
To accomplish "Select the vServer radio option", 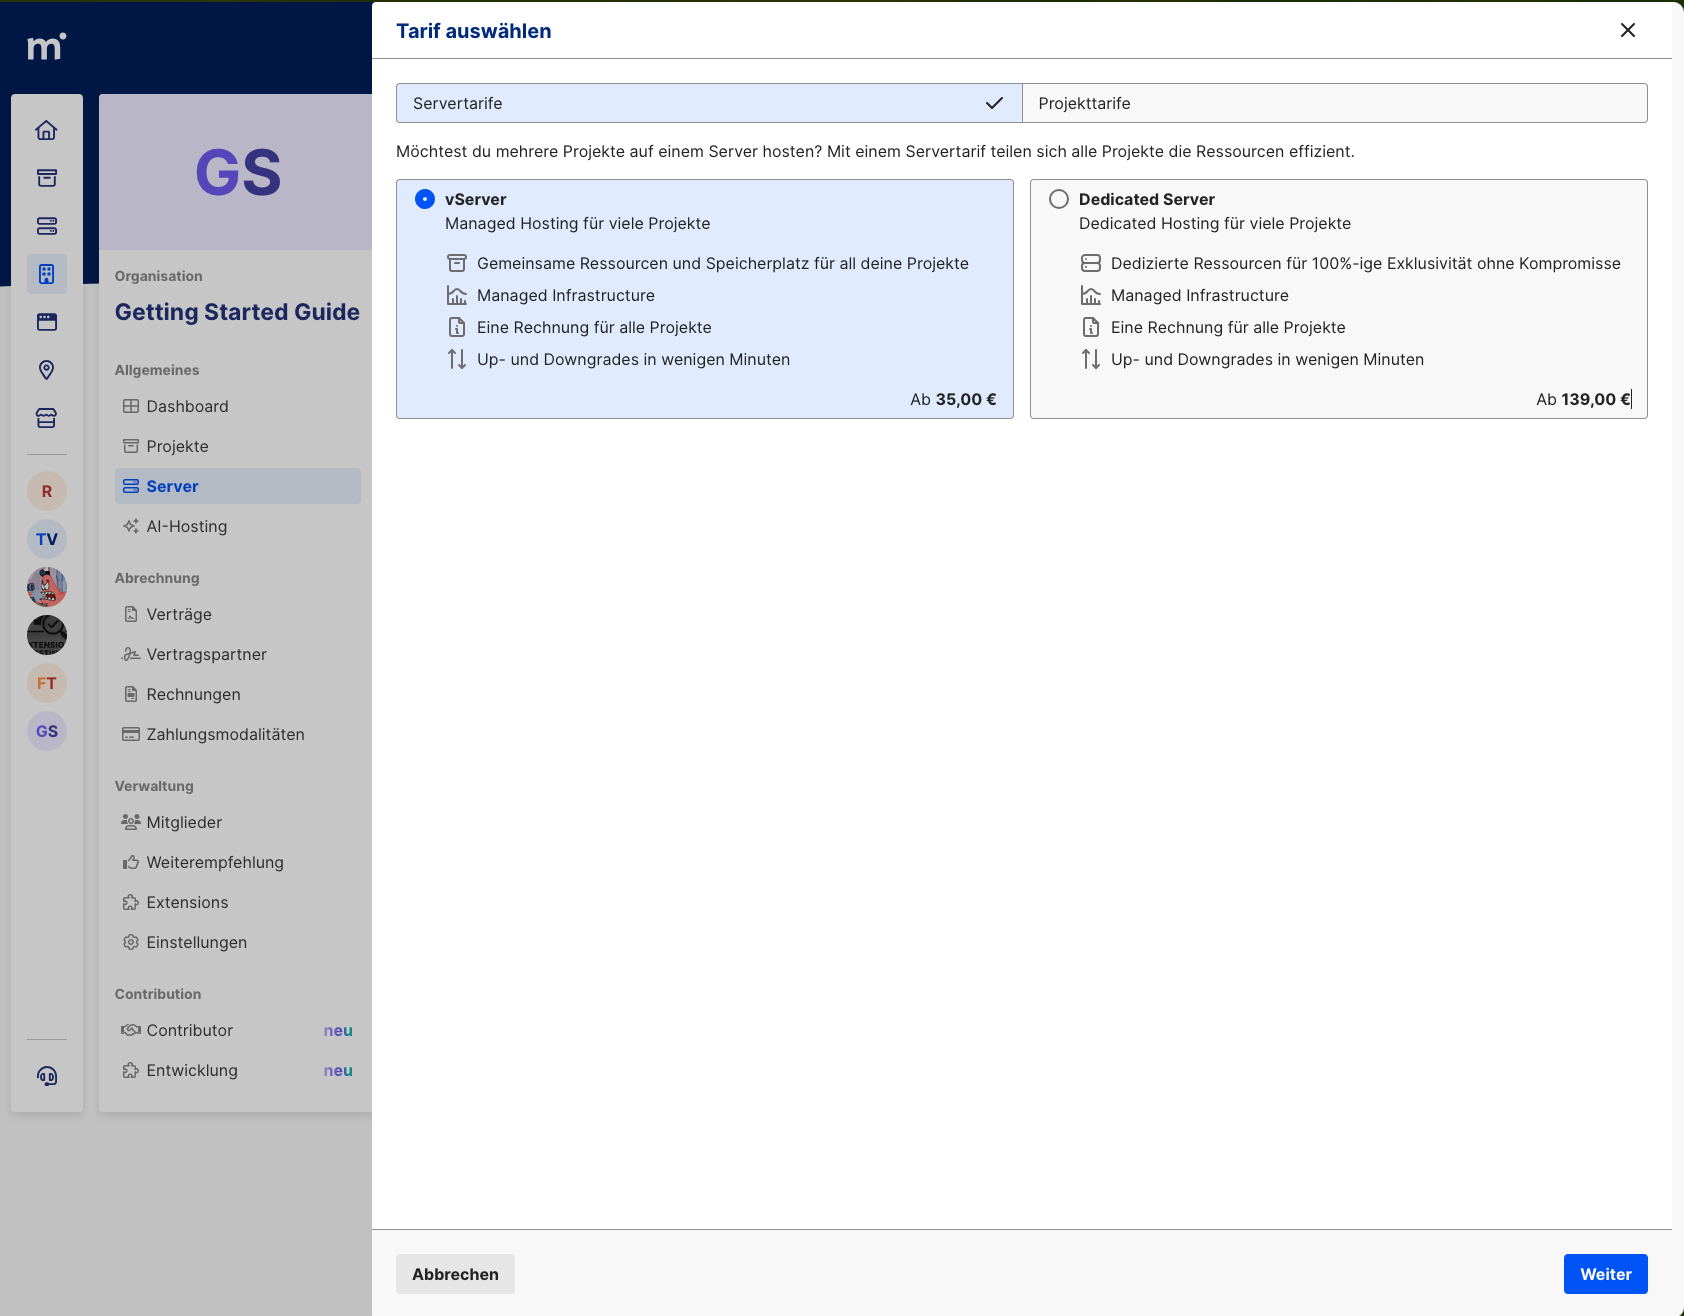I will pos(425,199).
